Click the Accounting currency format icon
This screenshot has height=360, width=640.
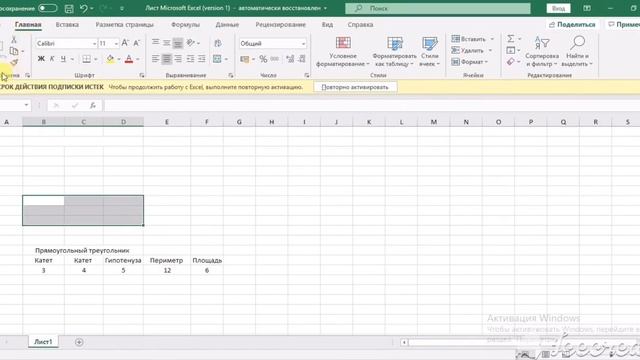tap(244, 59)
